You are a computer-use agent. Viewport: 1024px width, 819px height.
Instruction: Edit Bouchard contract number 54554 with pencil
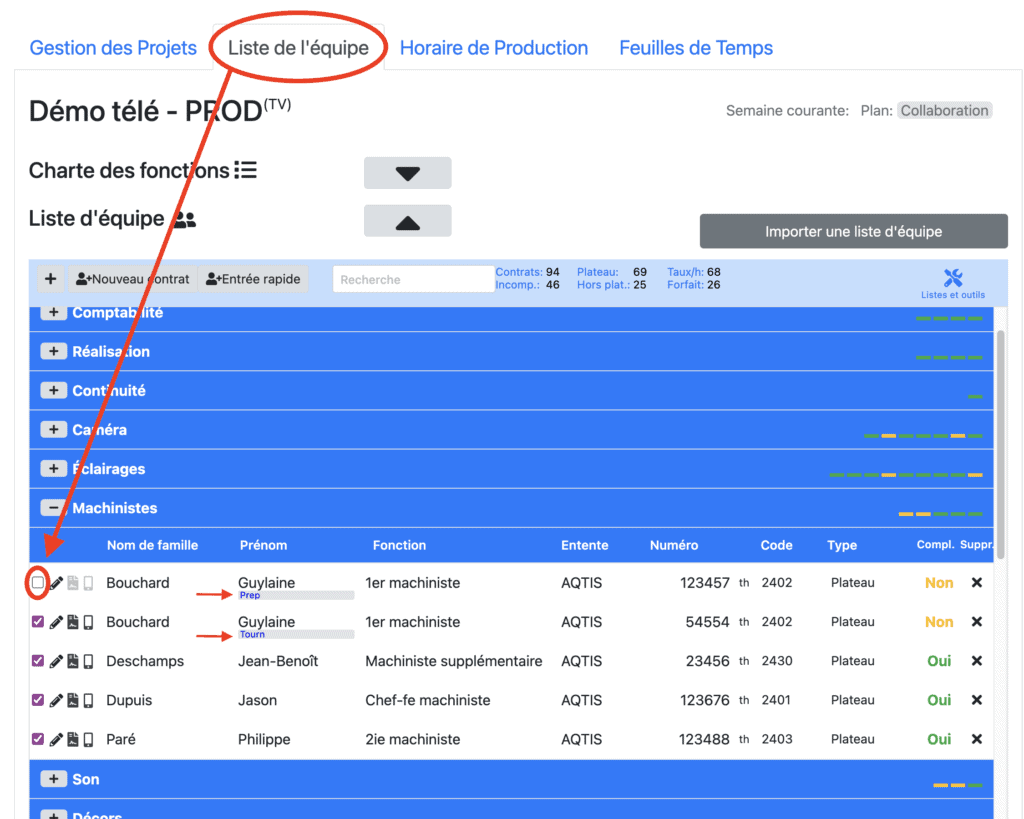coord(56,622)
